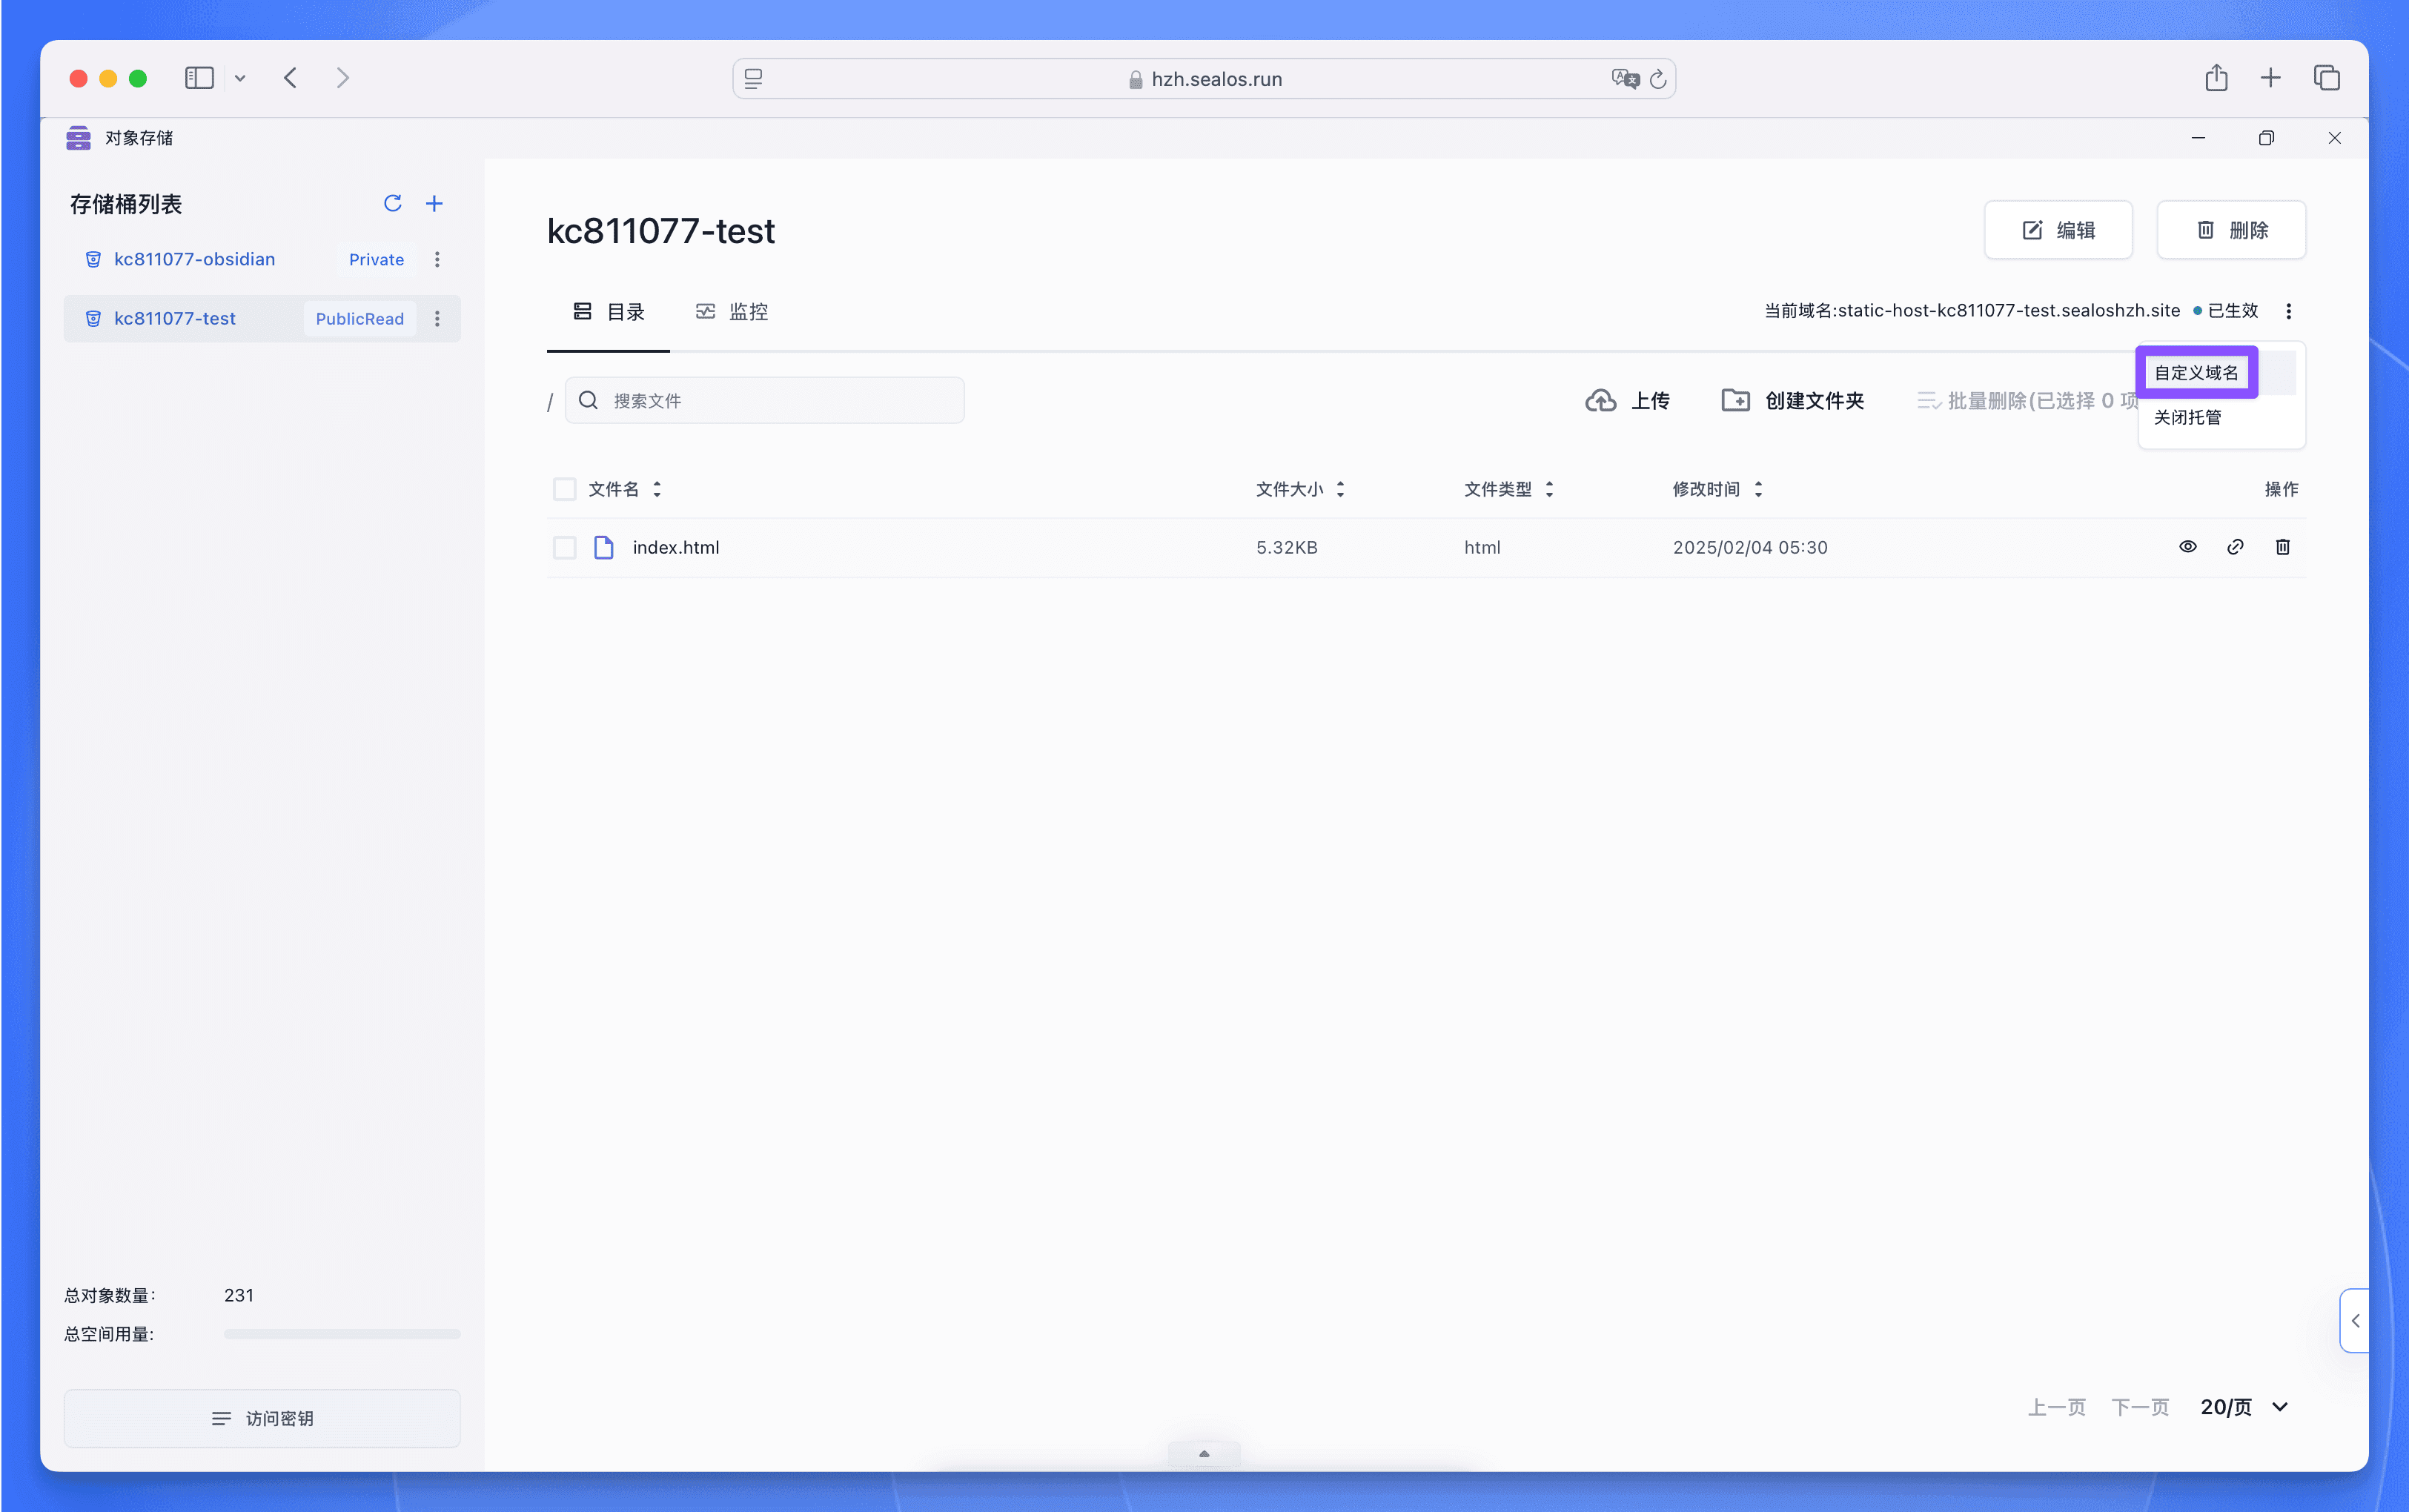Reload the page in Safari
2409x1512 pixels.
[1657, 79]
